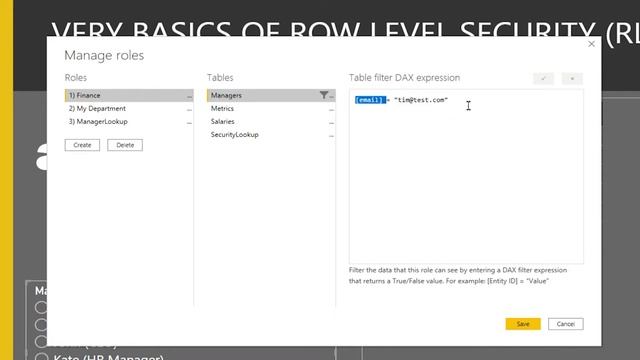Image resolution: width=640 pixels, height=360 pixels.
Task: Click the "tim@test.com" string in the expression
Action: point(421,100)
